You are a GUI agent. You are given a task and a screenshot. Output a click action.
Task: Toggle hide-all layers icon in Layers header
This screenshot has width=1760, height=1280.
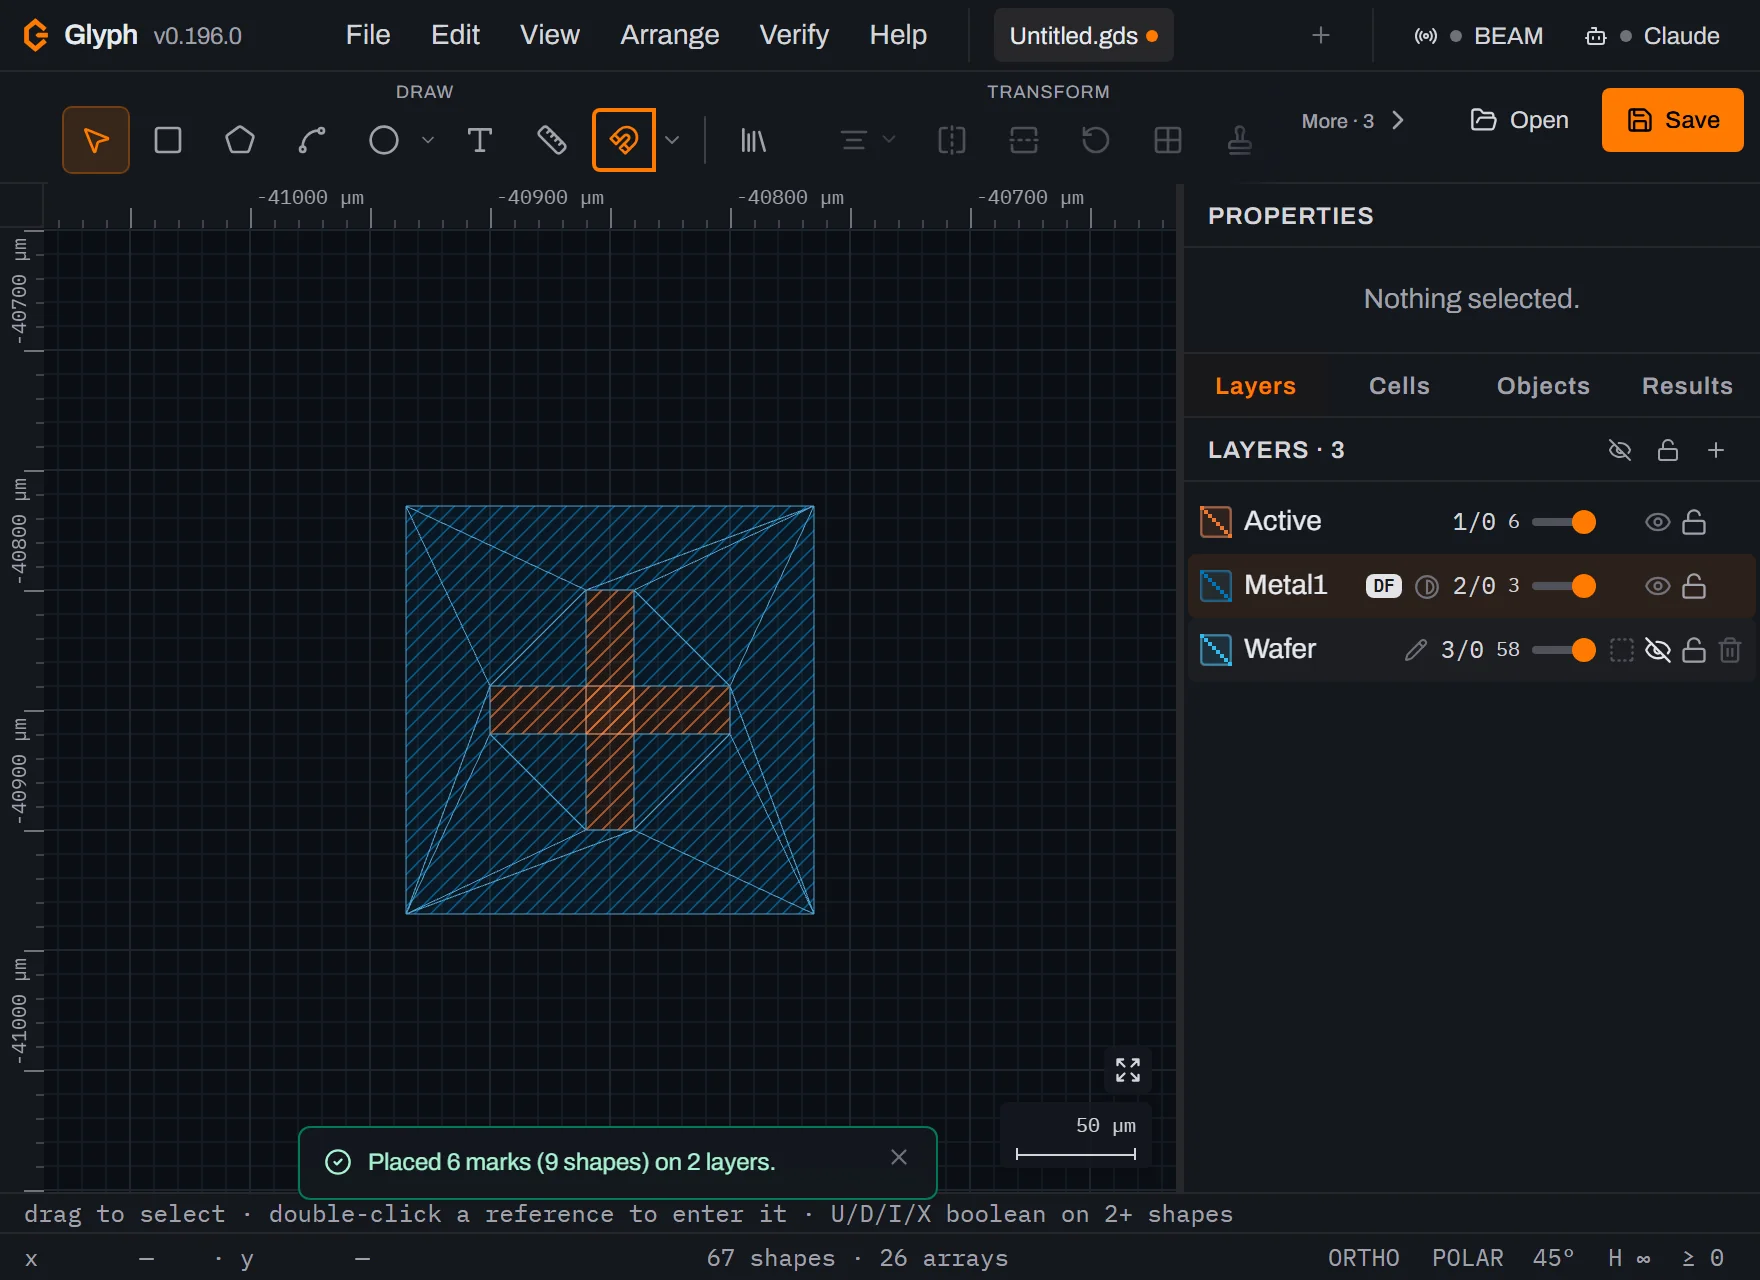(1620, 450)
